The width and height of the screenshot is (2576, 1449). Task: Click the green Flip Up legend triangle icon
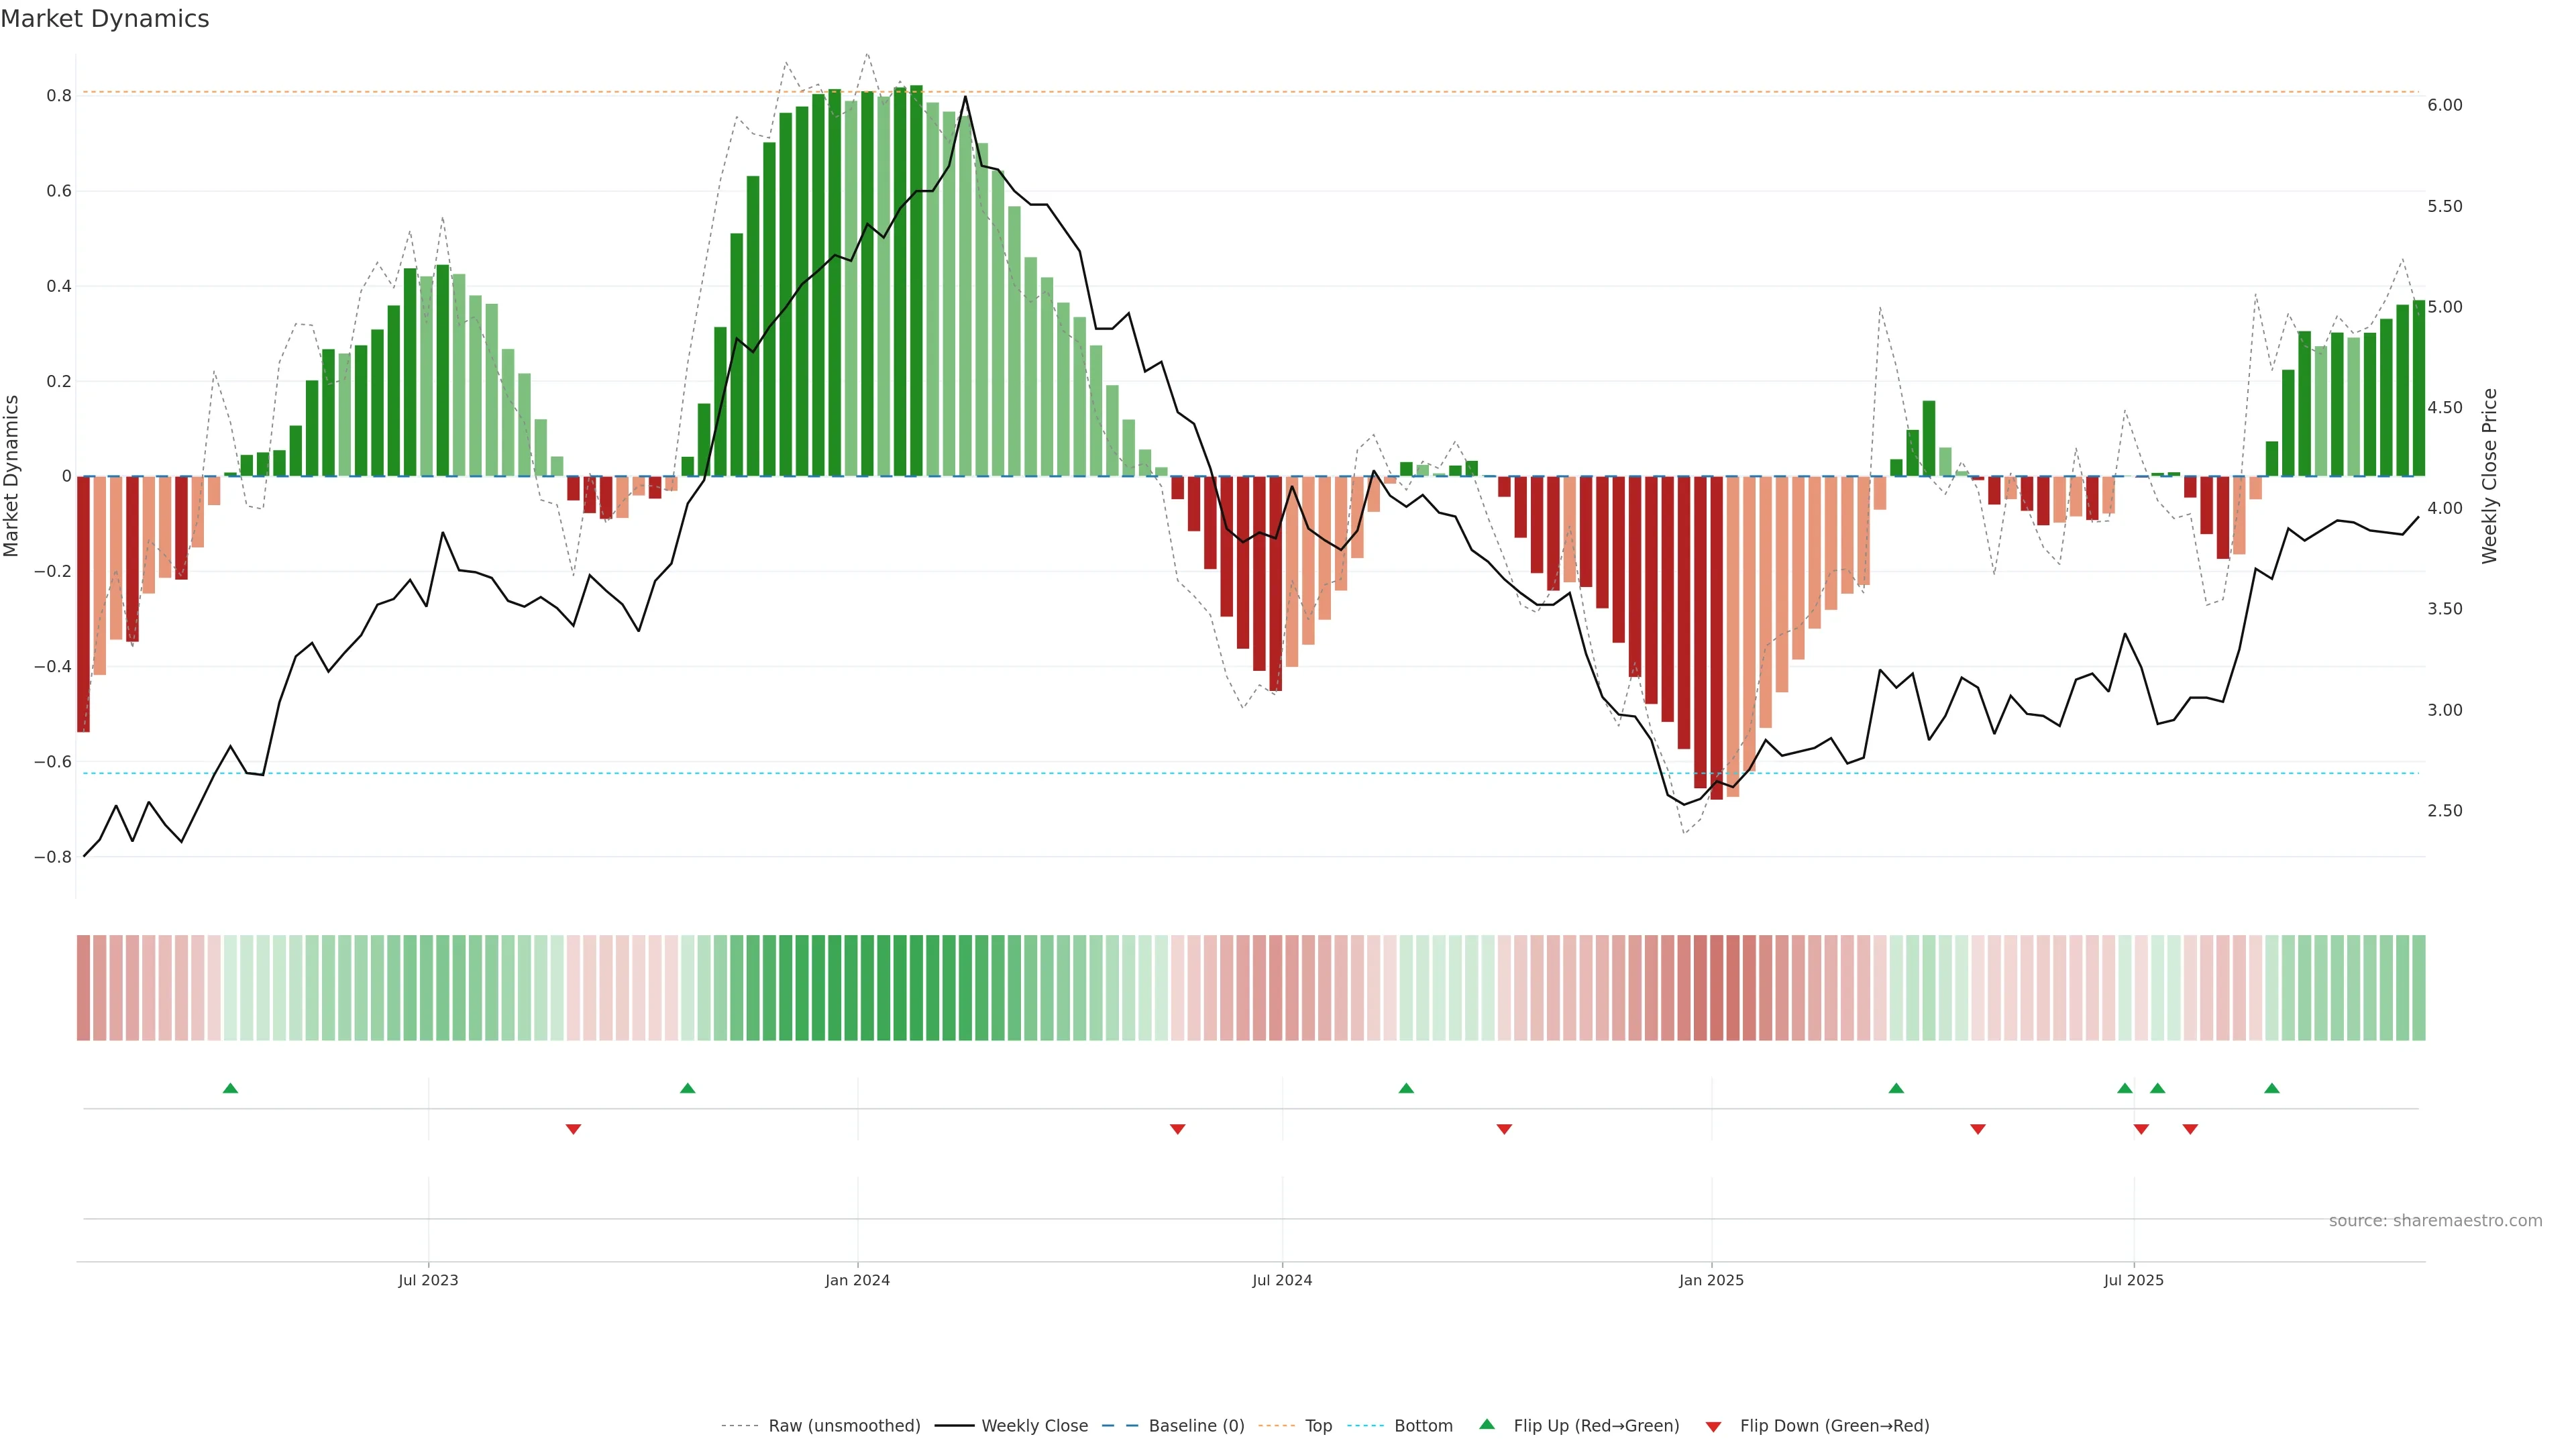tap(1487, 1424)
